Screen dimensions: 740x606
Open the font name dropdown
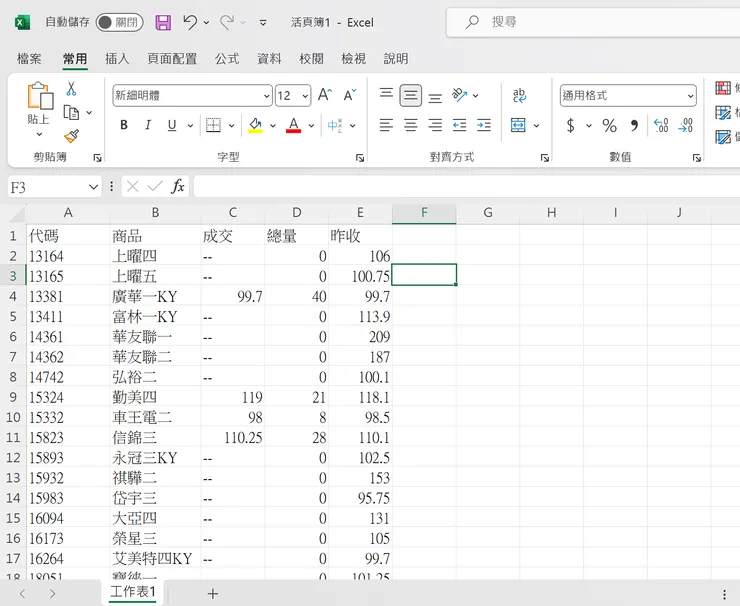pyautogui.click(x=266, y=96)
